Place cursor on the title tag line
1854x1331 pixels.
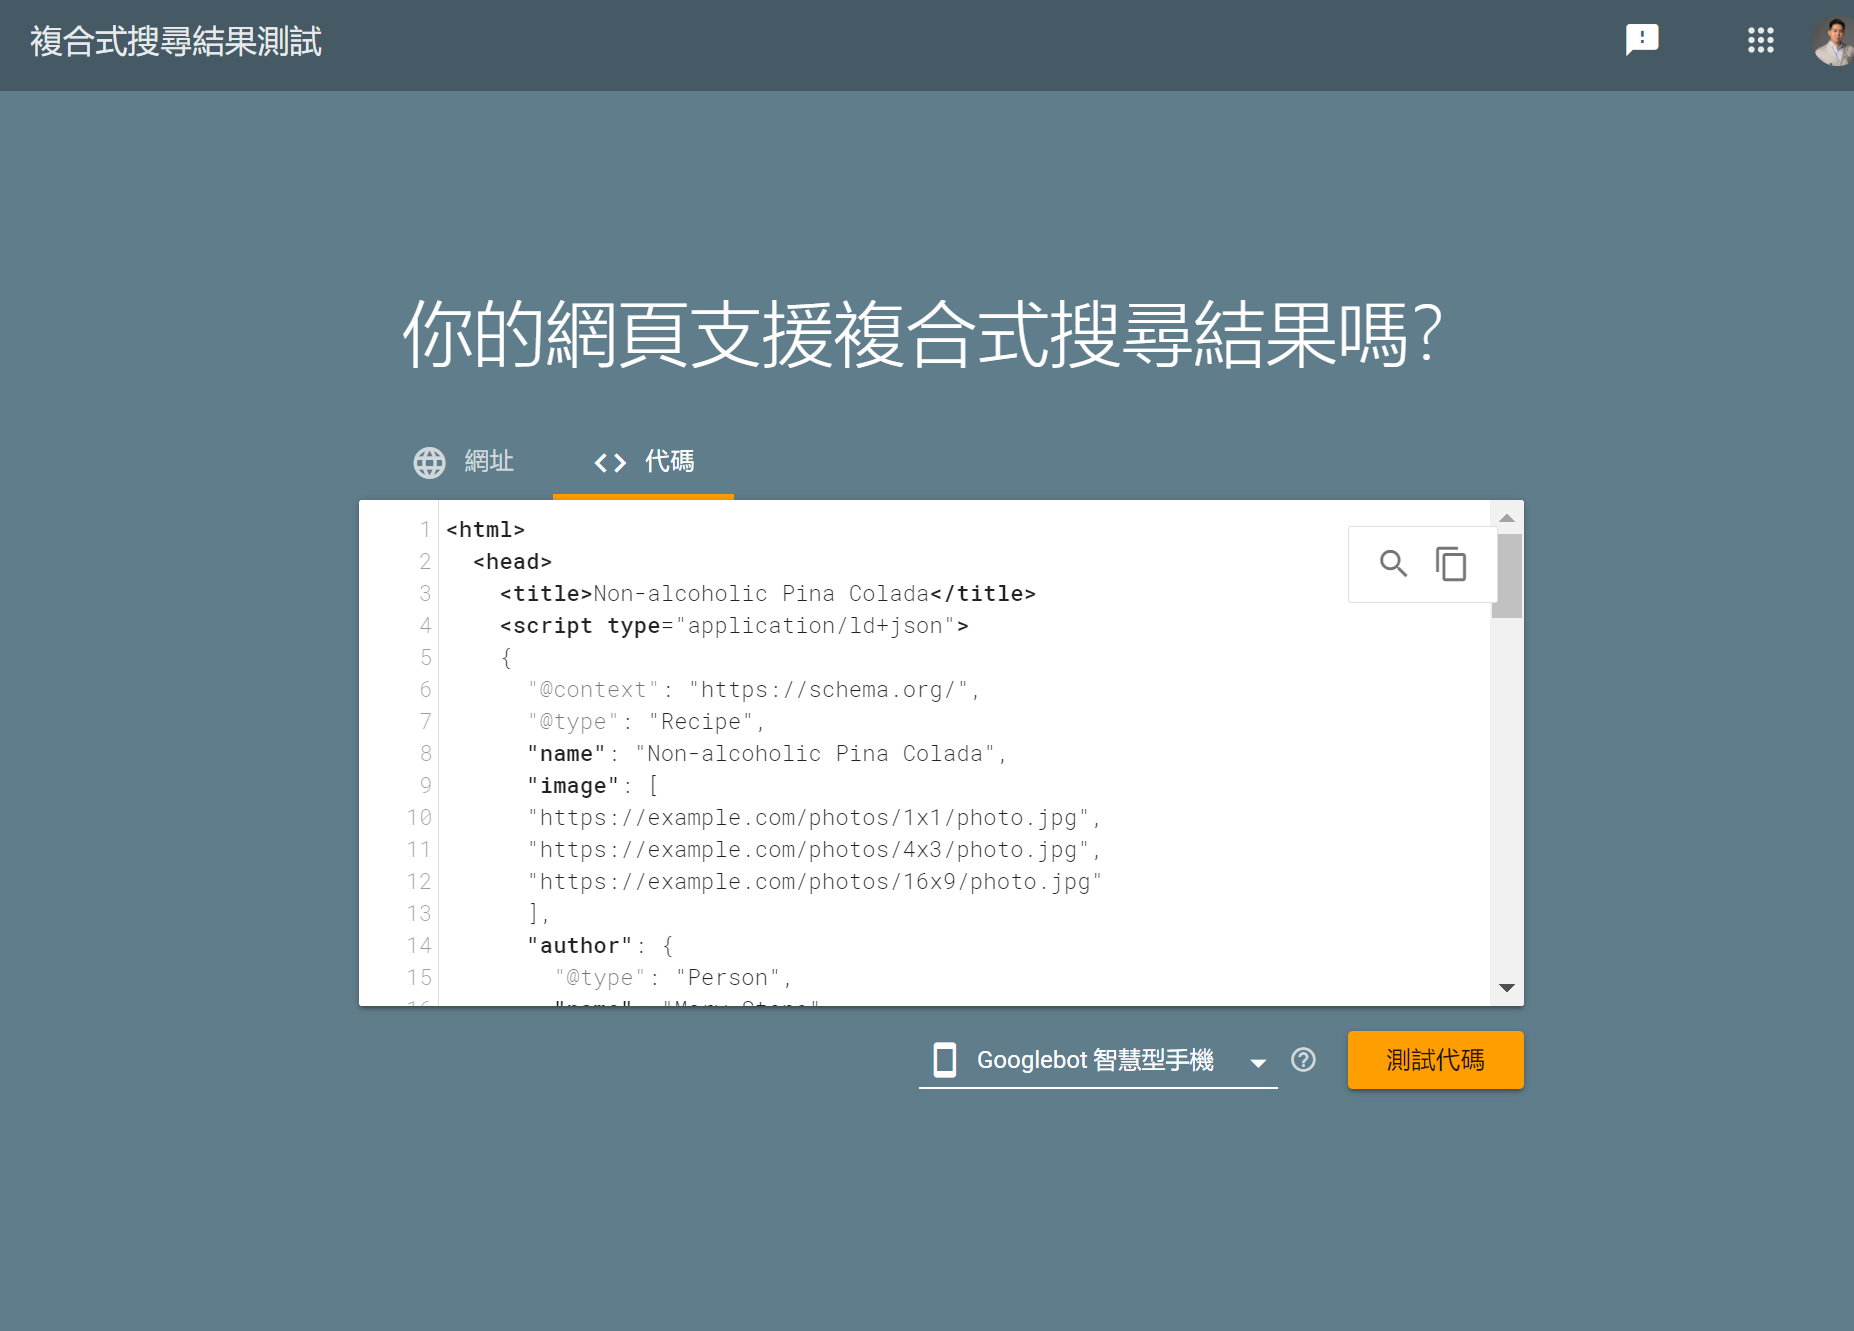point(767,594)
